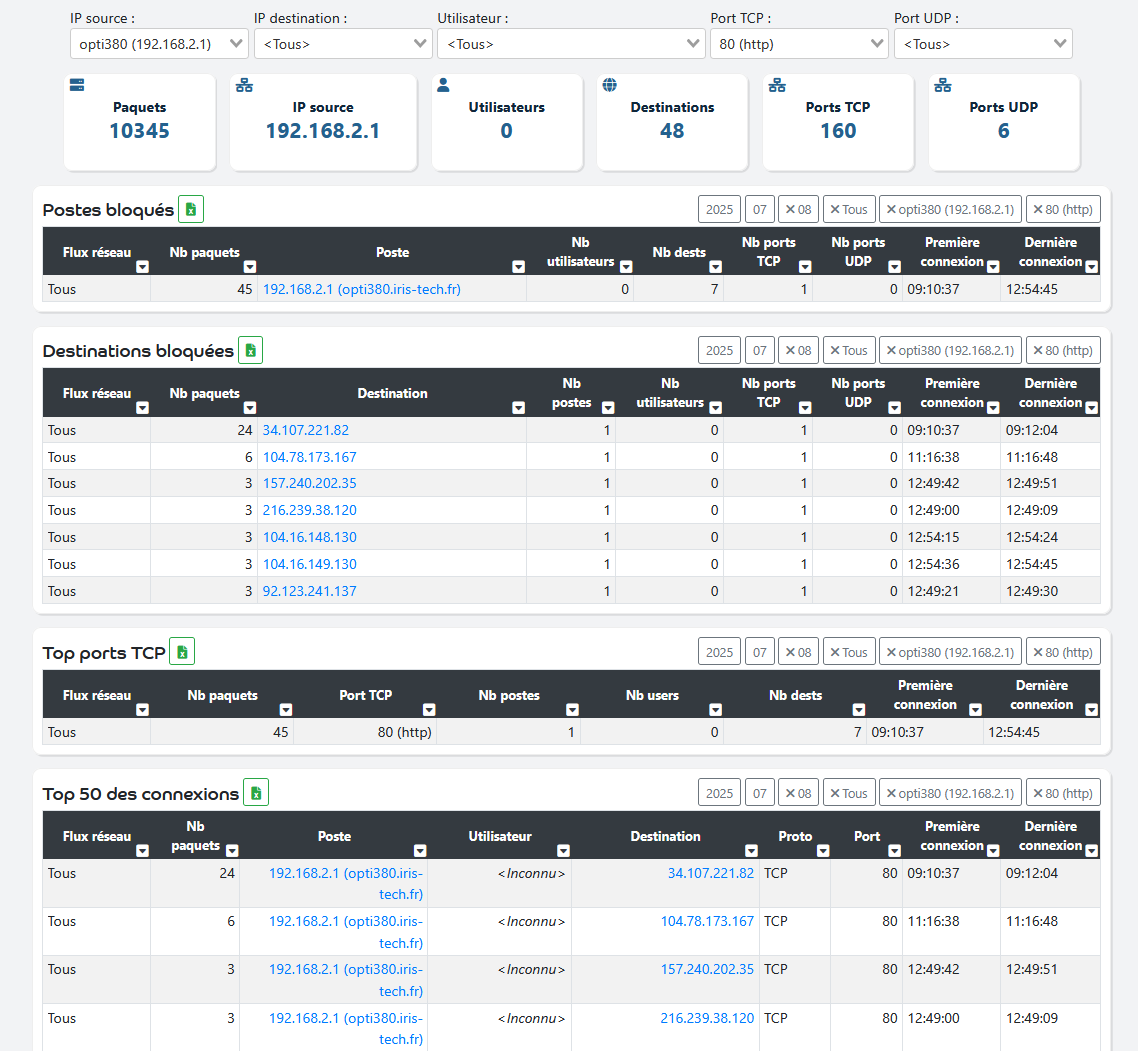This screenshot has width=1138, height=1051.
Task: Open poste 192.168.2.1 link in Postes bloqués
Action: tap(361, 289)
